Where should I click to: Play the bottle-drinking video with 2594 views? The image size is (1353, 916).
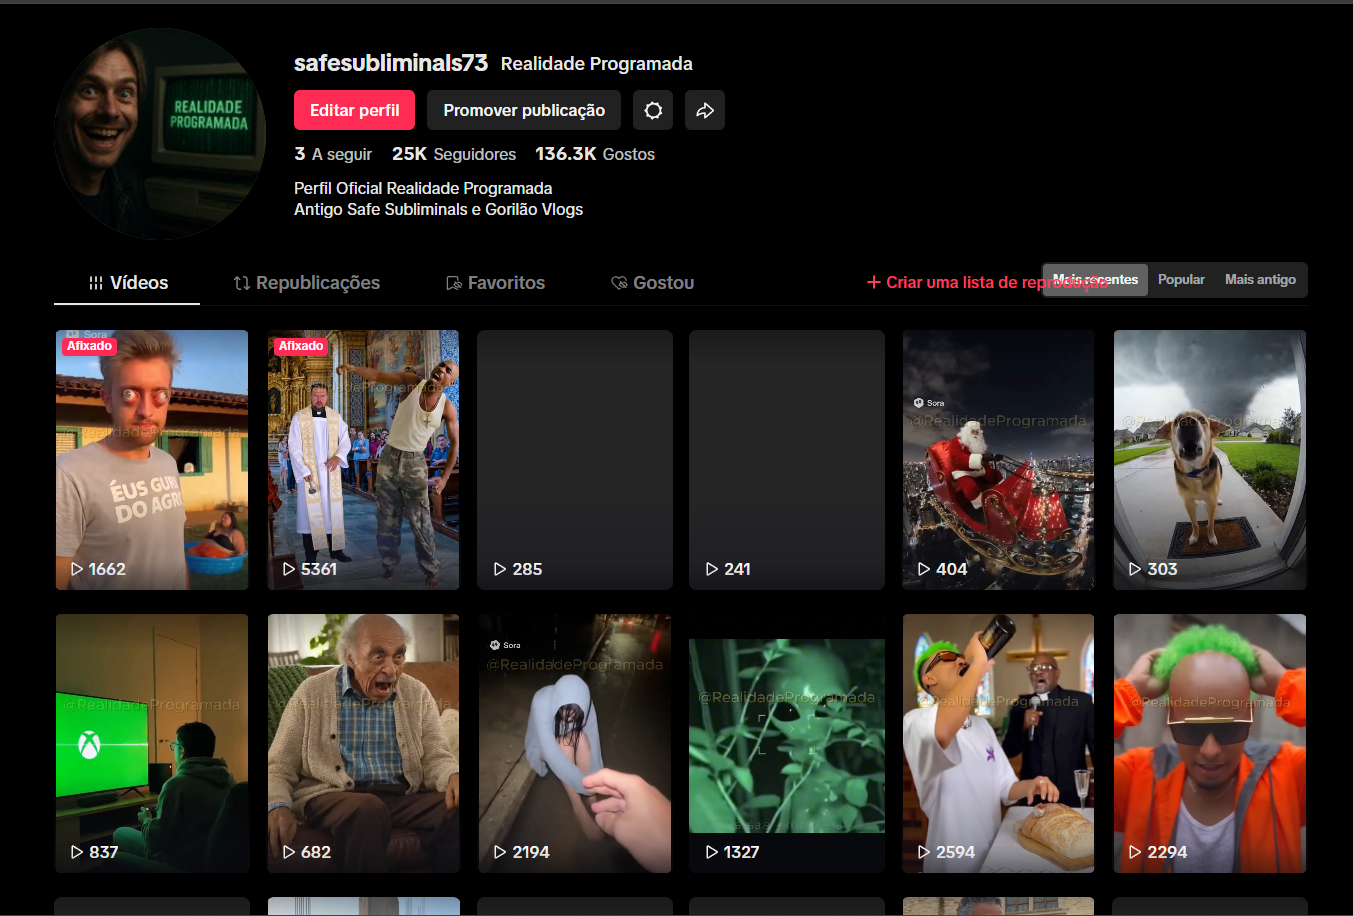(x=999, y=744)
